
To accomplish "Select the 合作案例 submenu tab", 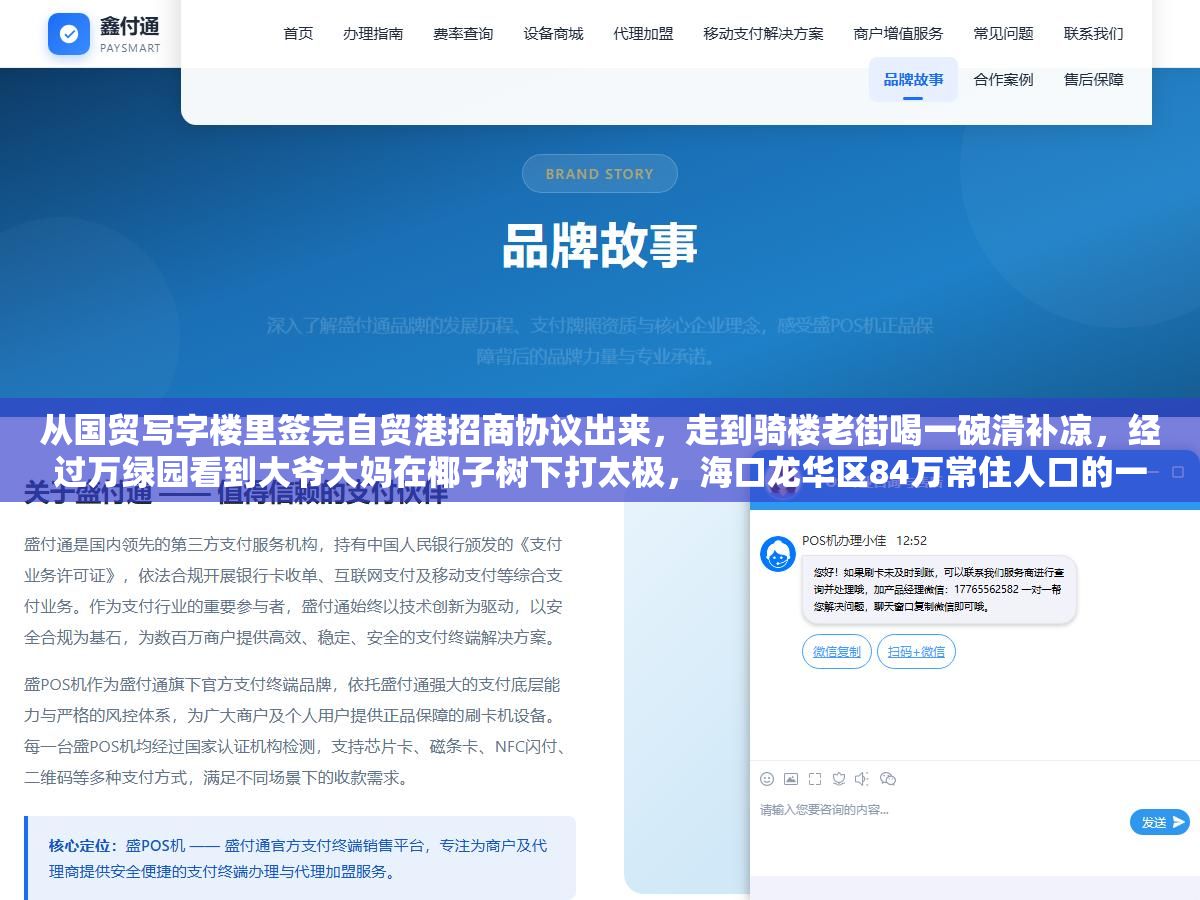I will (1003, 79).
